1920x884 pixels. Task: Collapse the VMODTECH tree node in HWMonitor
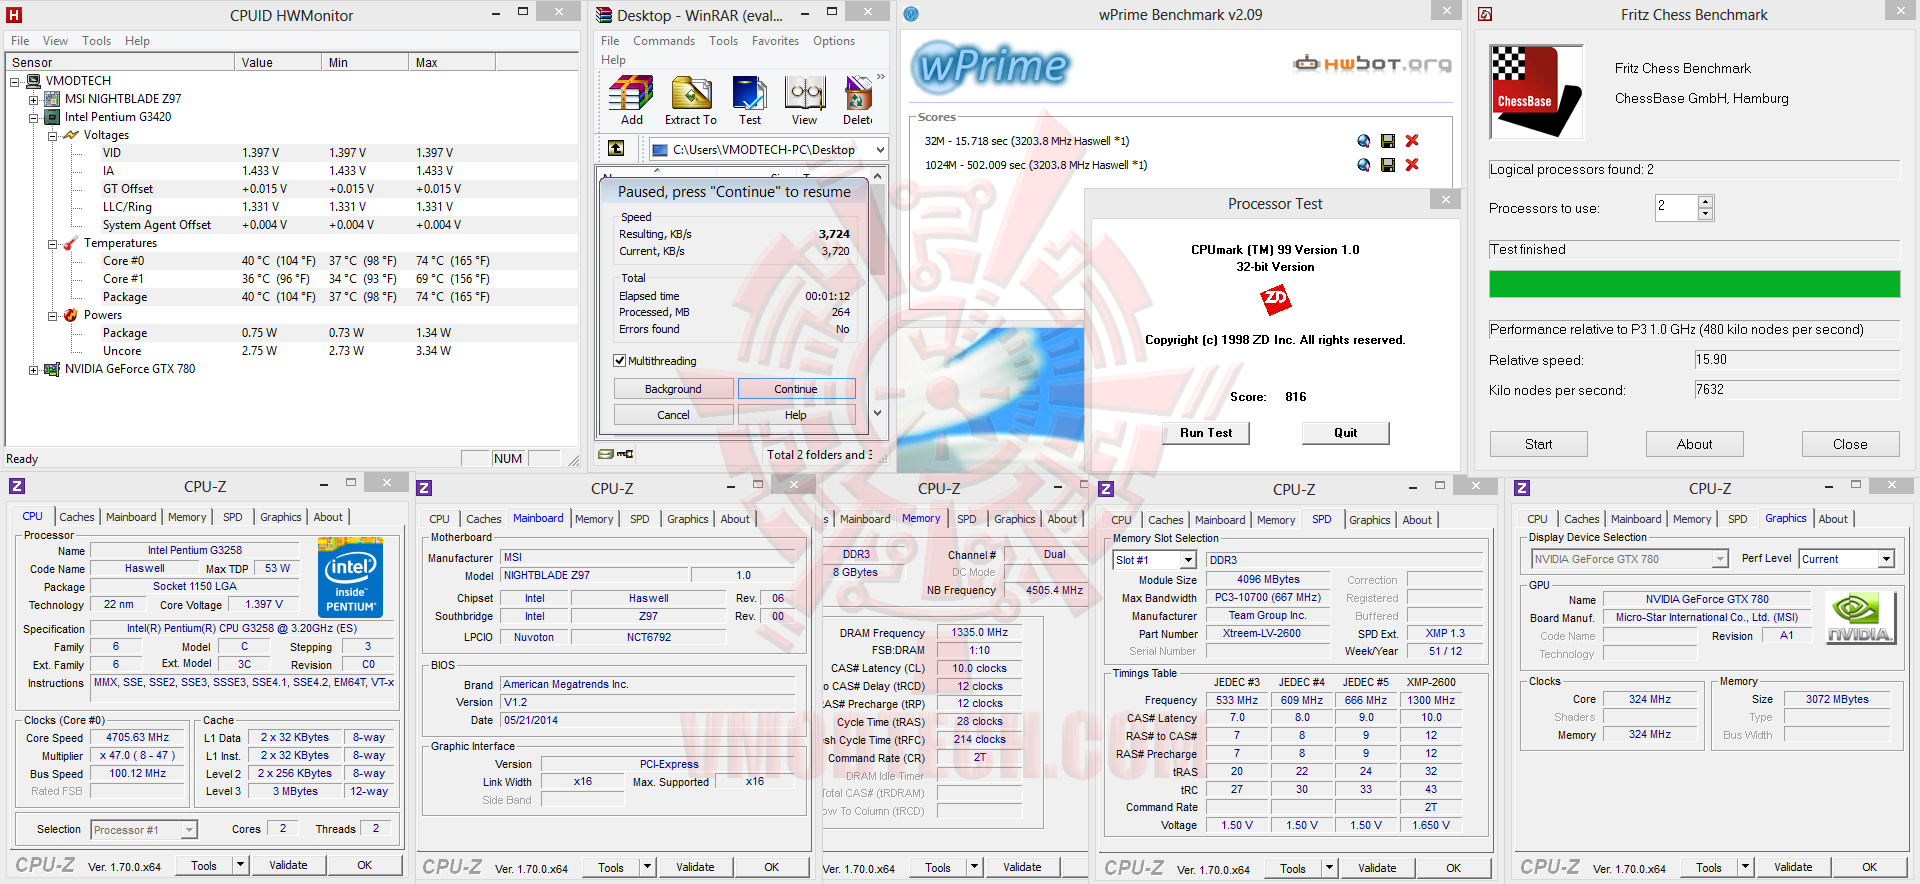[15, 81]
